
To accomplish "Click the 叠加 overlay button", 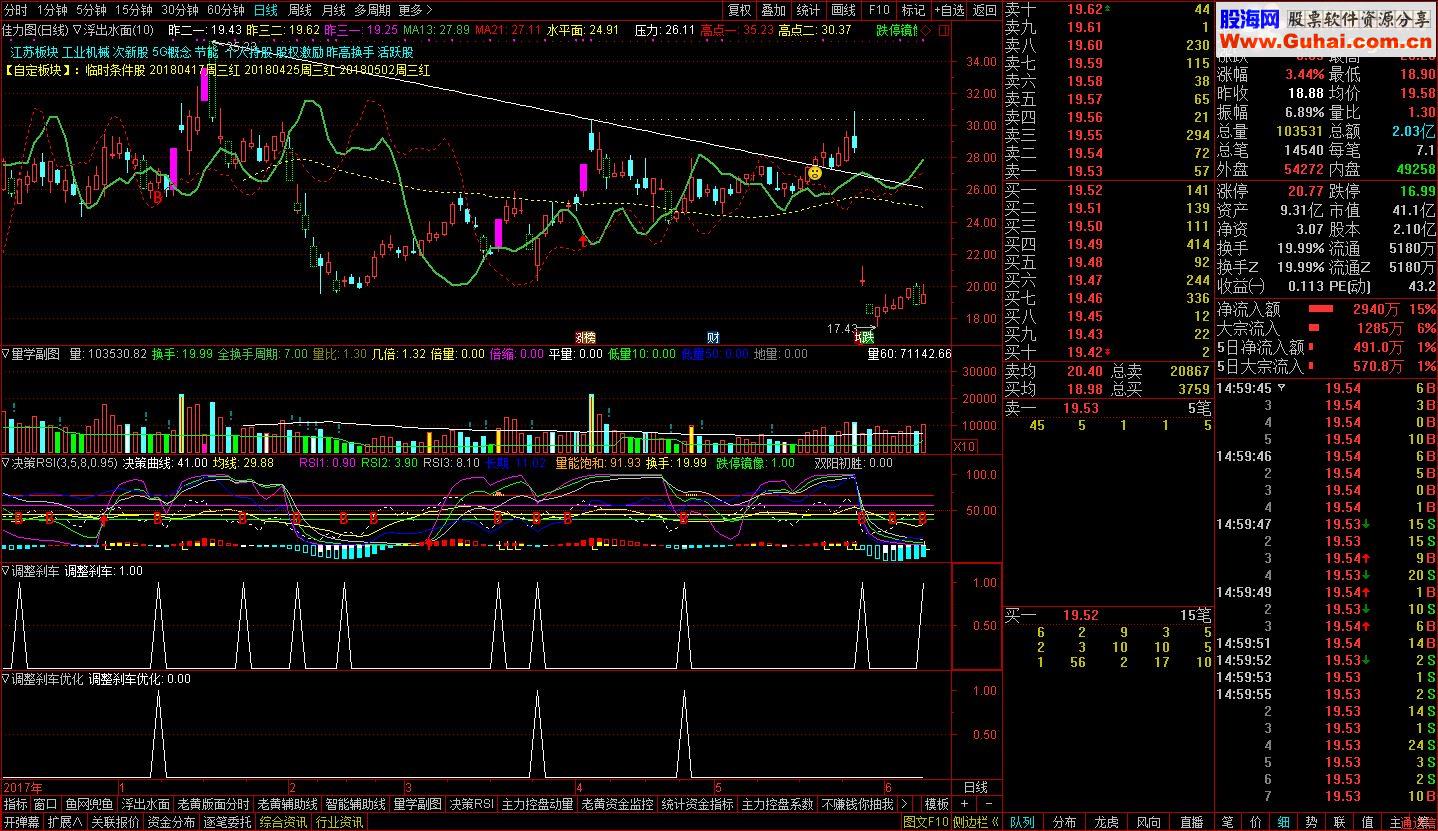I will 773,10.
